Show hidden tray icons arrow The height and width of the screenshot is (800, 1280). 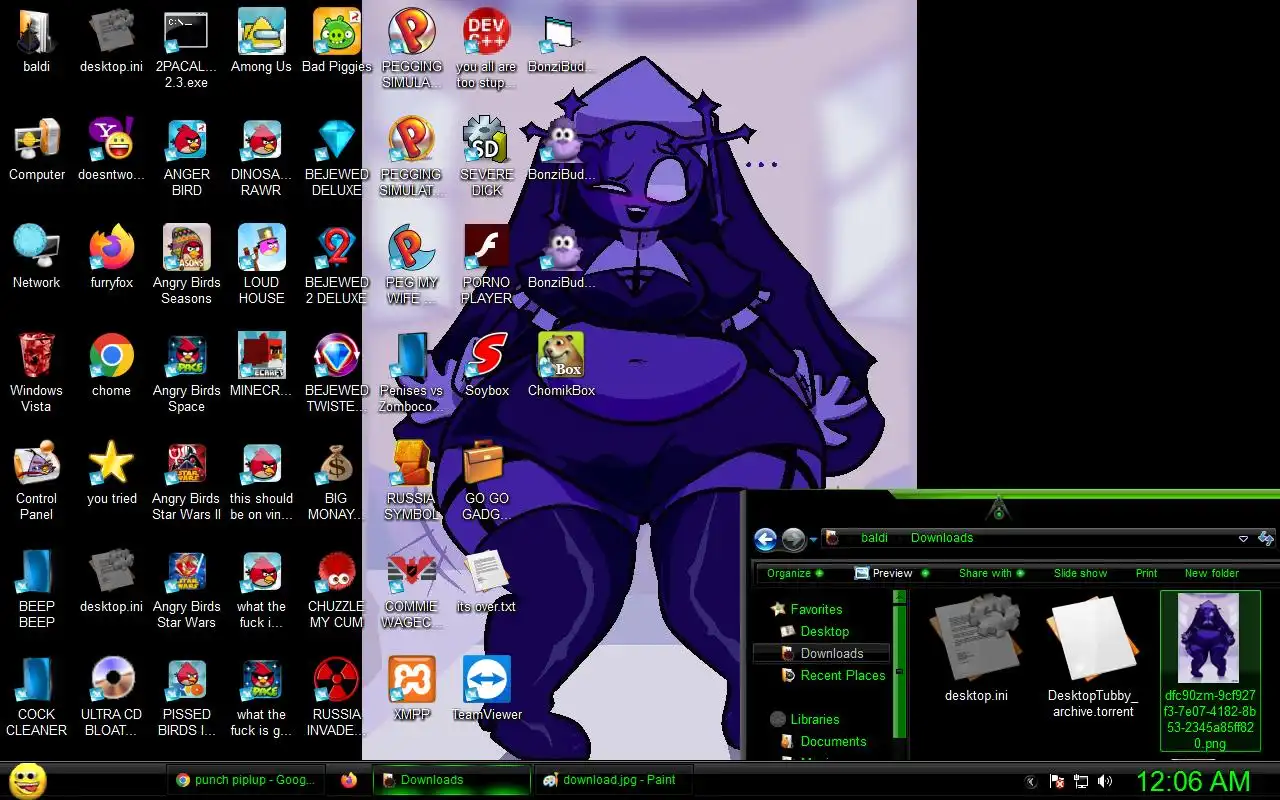coord(1031,781)
